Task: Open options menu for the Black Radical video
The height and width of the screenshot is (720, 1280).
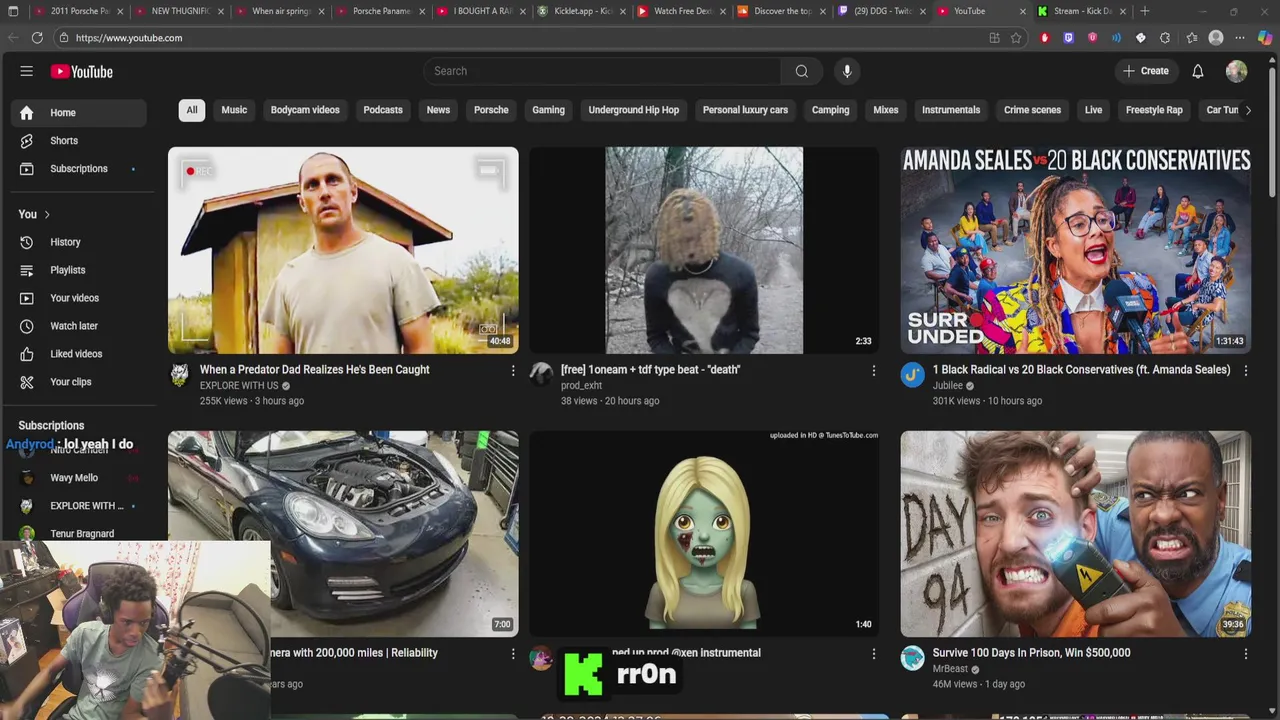Action: [x=1245, y=370]
